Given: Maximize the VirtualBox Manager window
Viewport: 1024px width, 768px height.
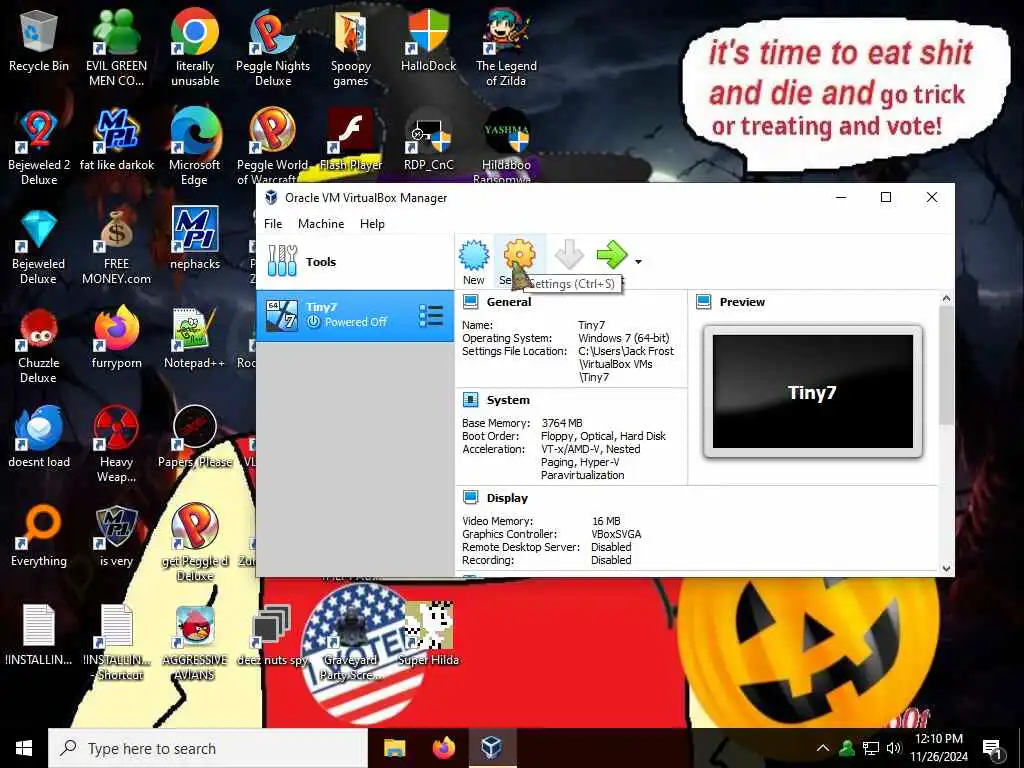Looking at the screenshot, I should click(886, 197).
